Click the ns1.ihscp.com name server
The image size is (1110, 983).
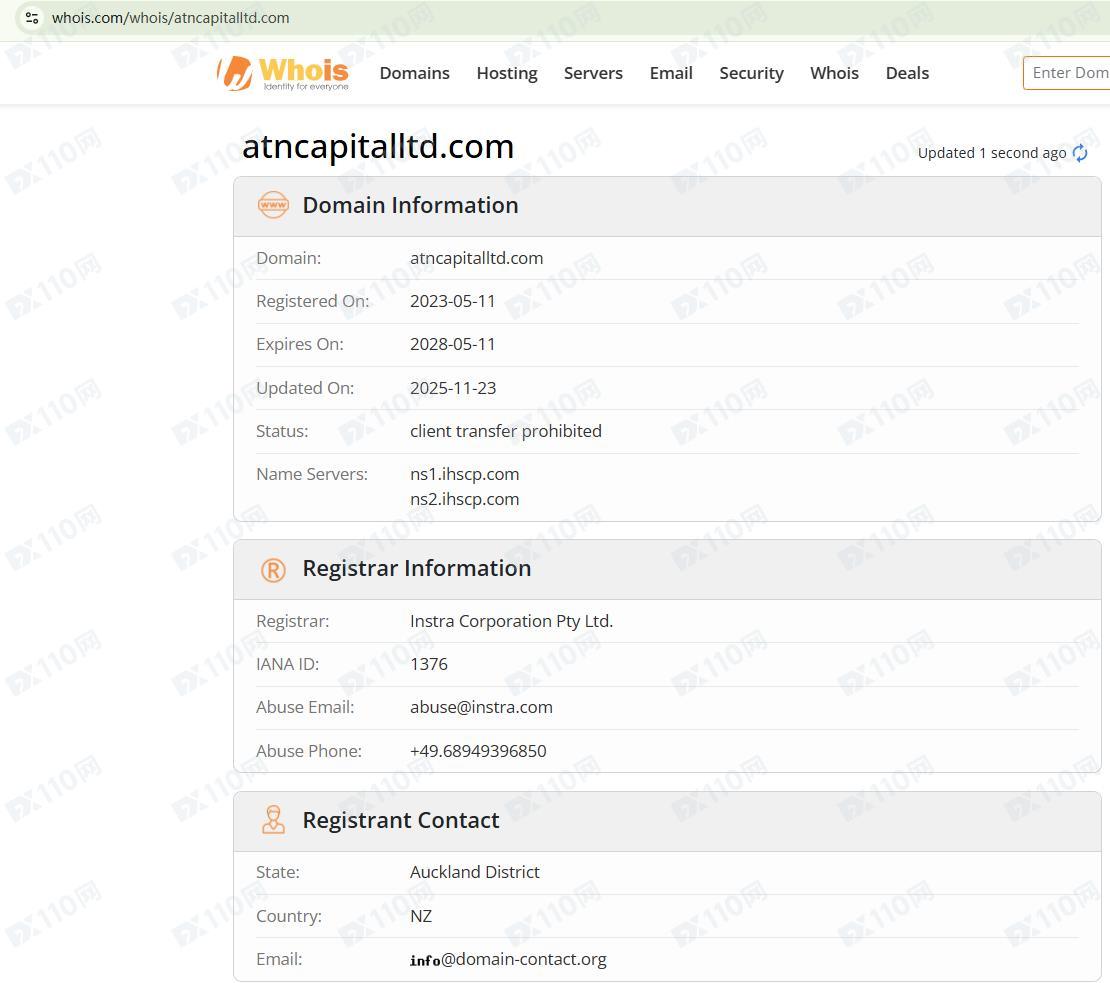464,474
